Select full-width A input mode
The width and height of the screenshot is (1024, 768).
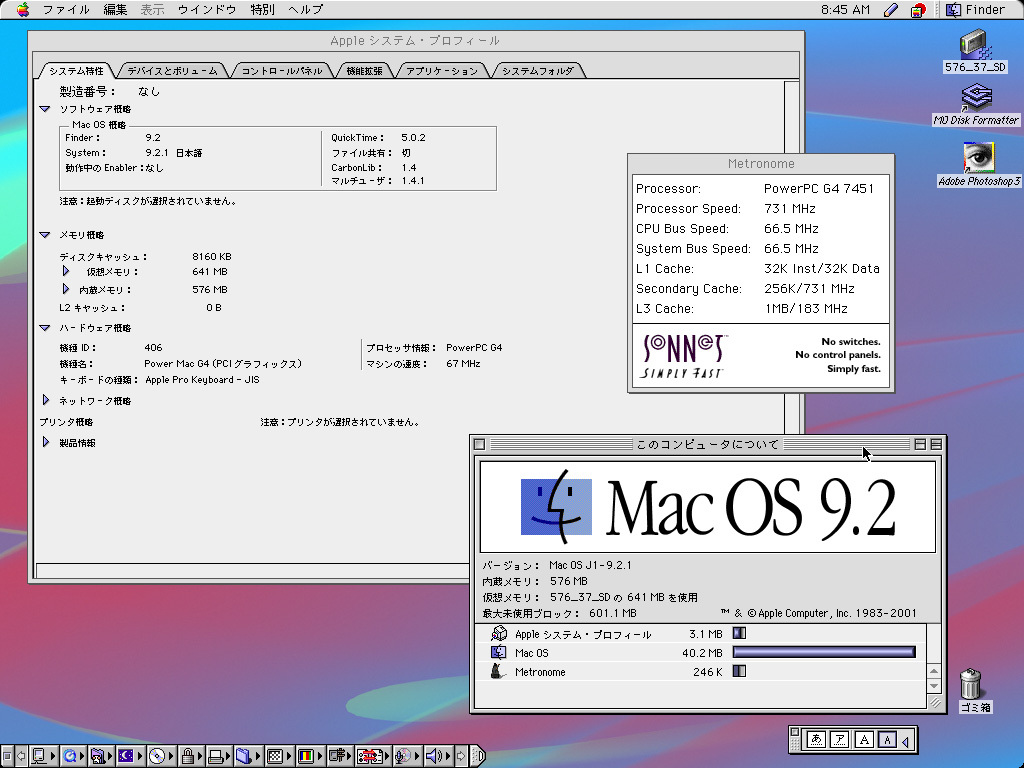tap(864, 740)
